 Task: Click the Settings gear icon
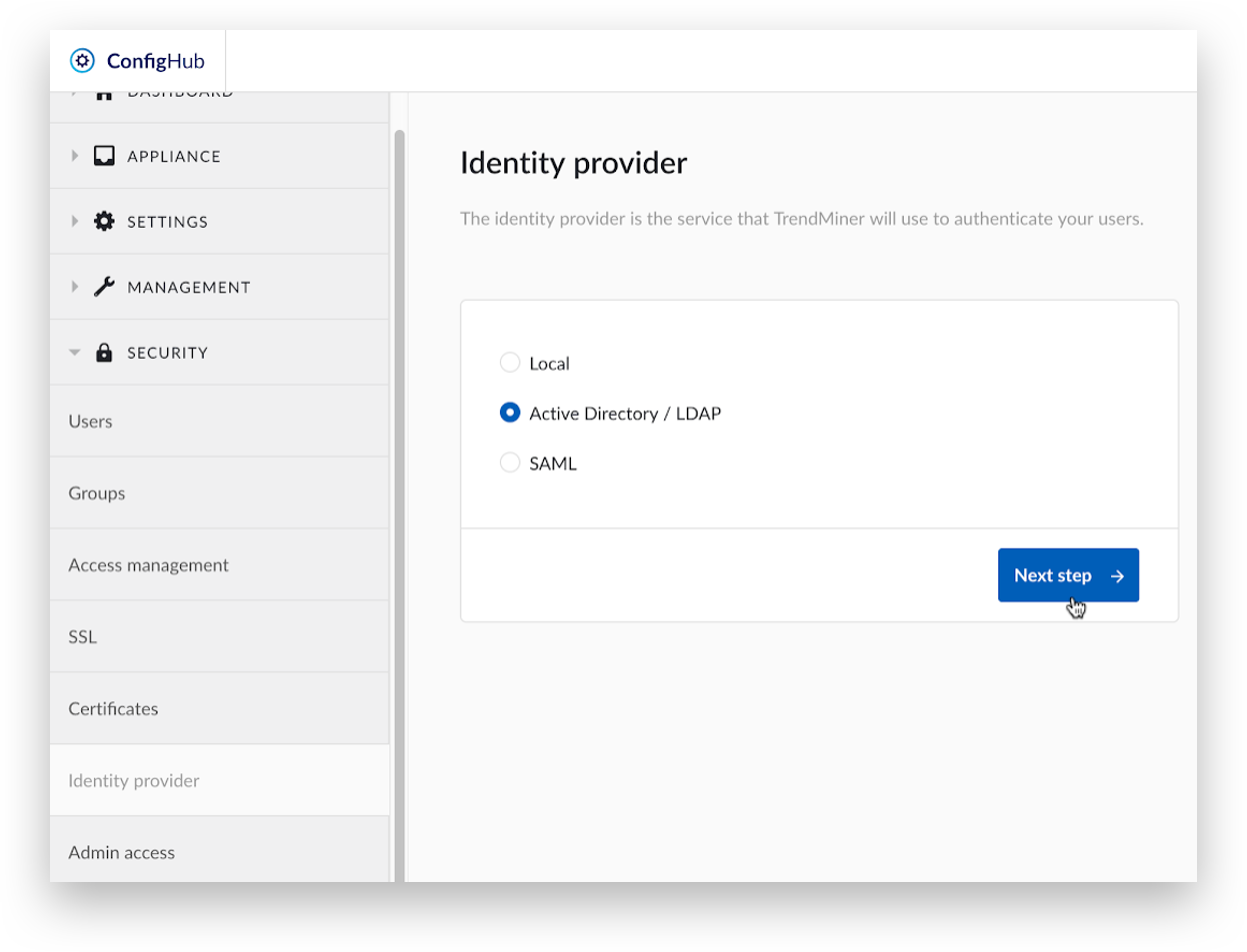pyautogui.click(x=104, y=221)
